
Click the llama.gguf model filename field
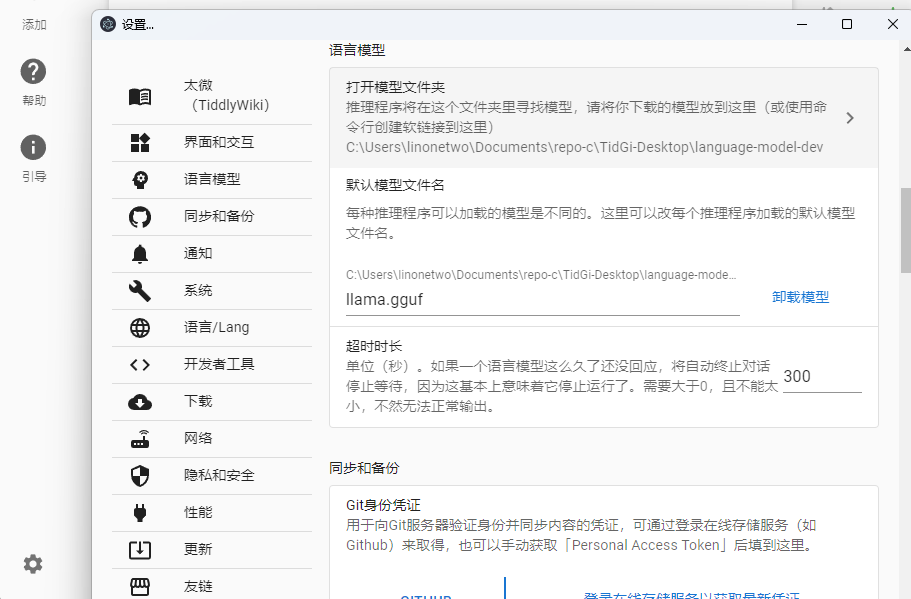point(542,298)
